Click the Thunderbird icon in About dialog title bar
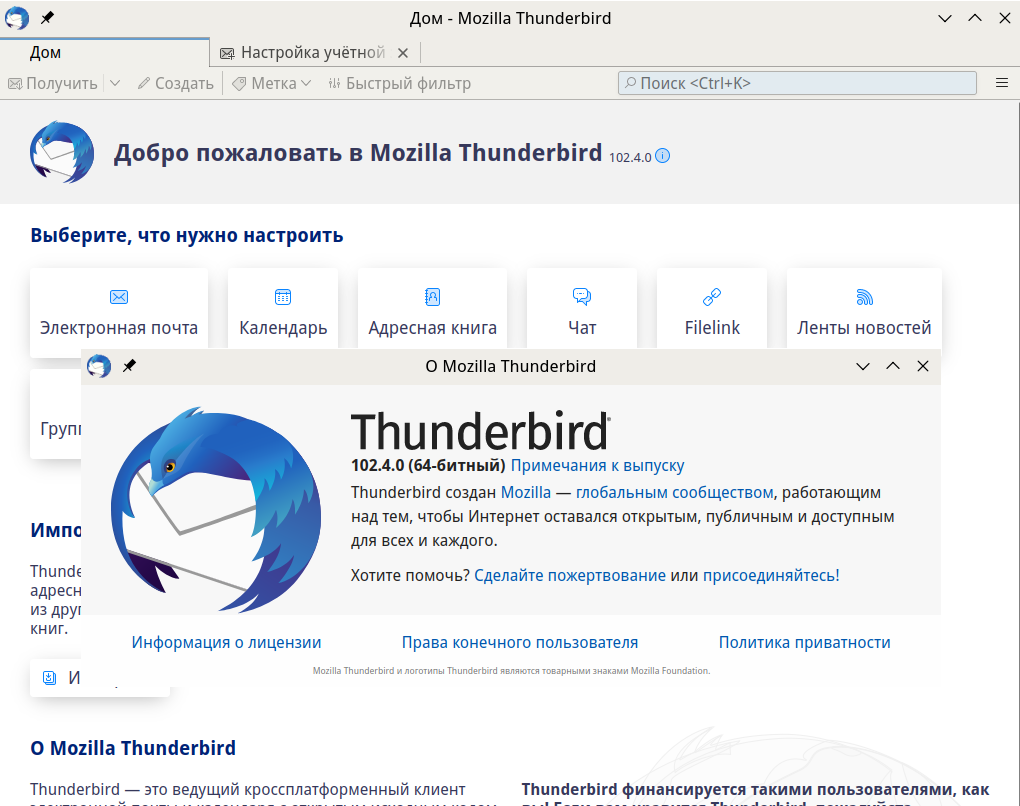 pos(99,366)
